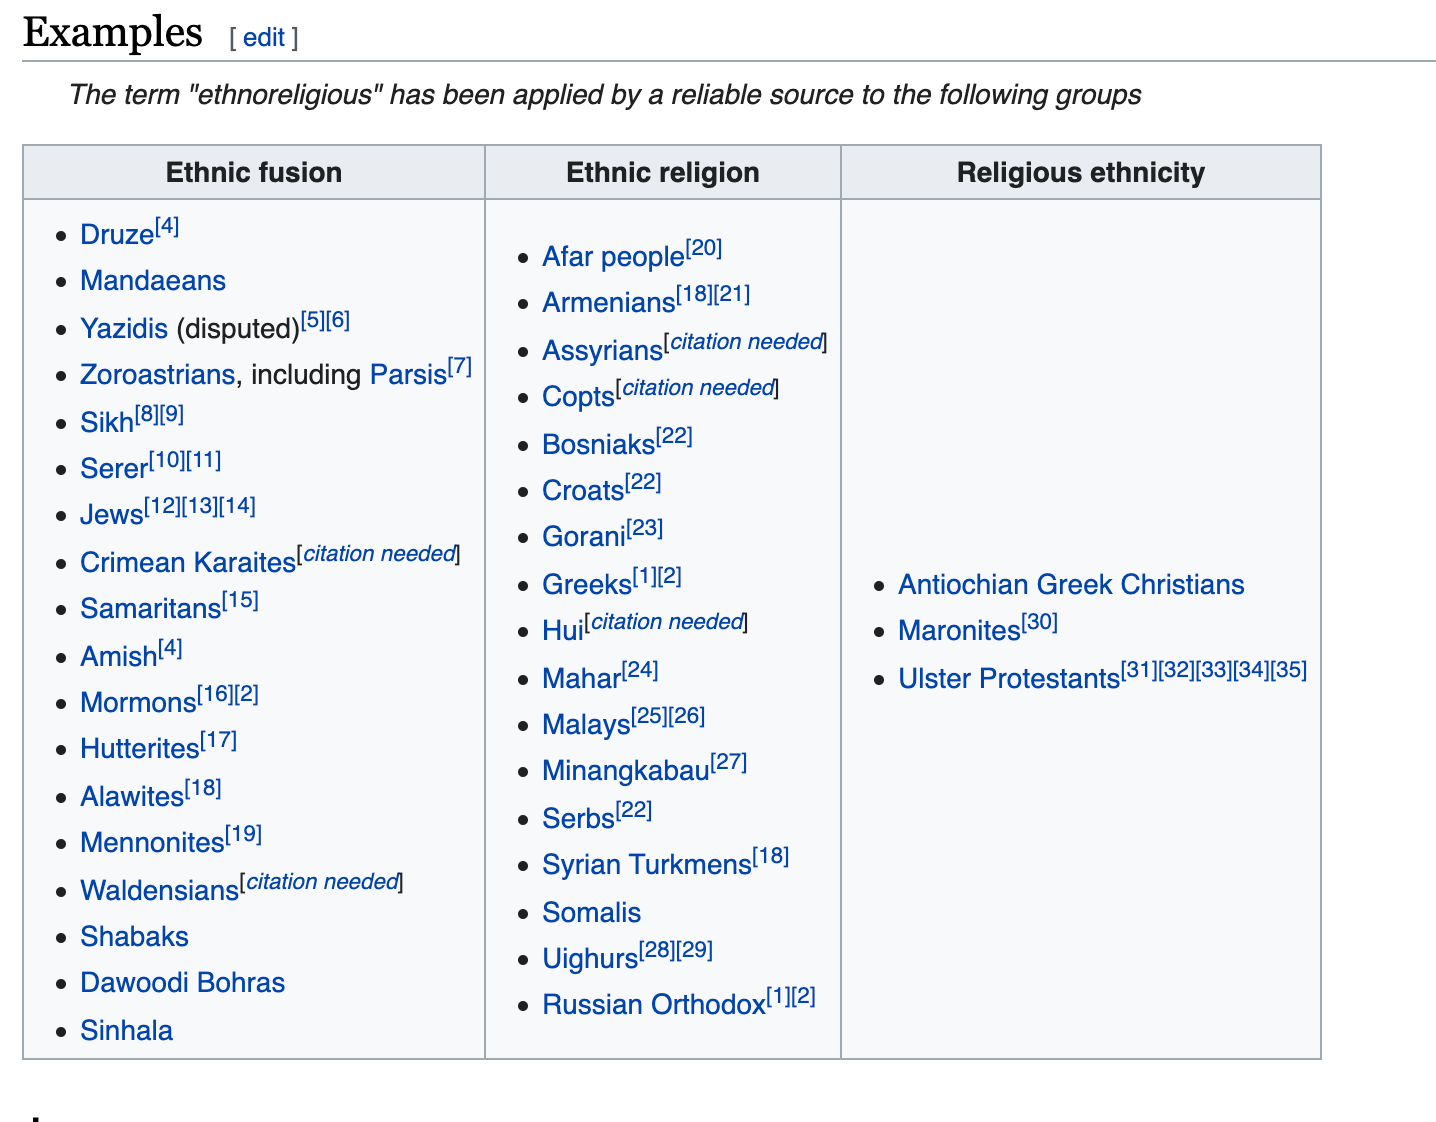The width and height of the screenshot is (1436, 1122).
Task: Go to the Dawoodi Bohras page
Action: click(182, 983)
